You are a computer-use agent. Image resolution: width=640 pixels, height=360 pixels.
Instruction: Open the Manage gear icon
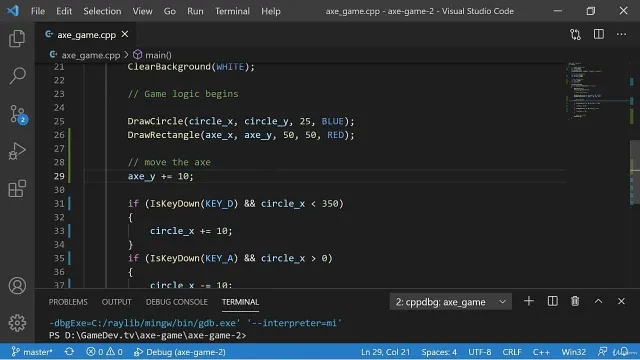click(x=17, y=323)
